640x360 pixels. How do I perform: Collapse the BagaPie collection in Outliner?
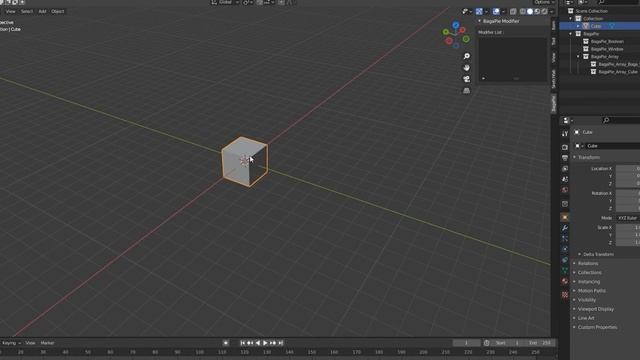[x=571, y=34]
